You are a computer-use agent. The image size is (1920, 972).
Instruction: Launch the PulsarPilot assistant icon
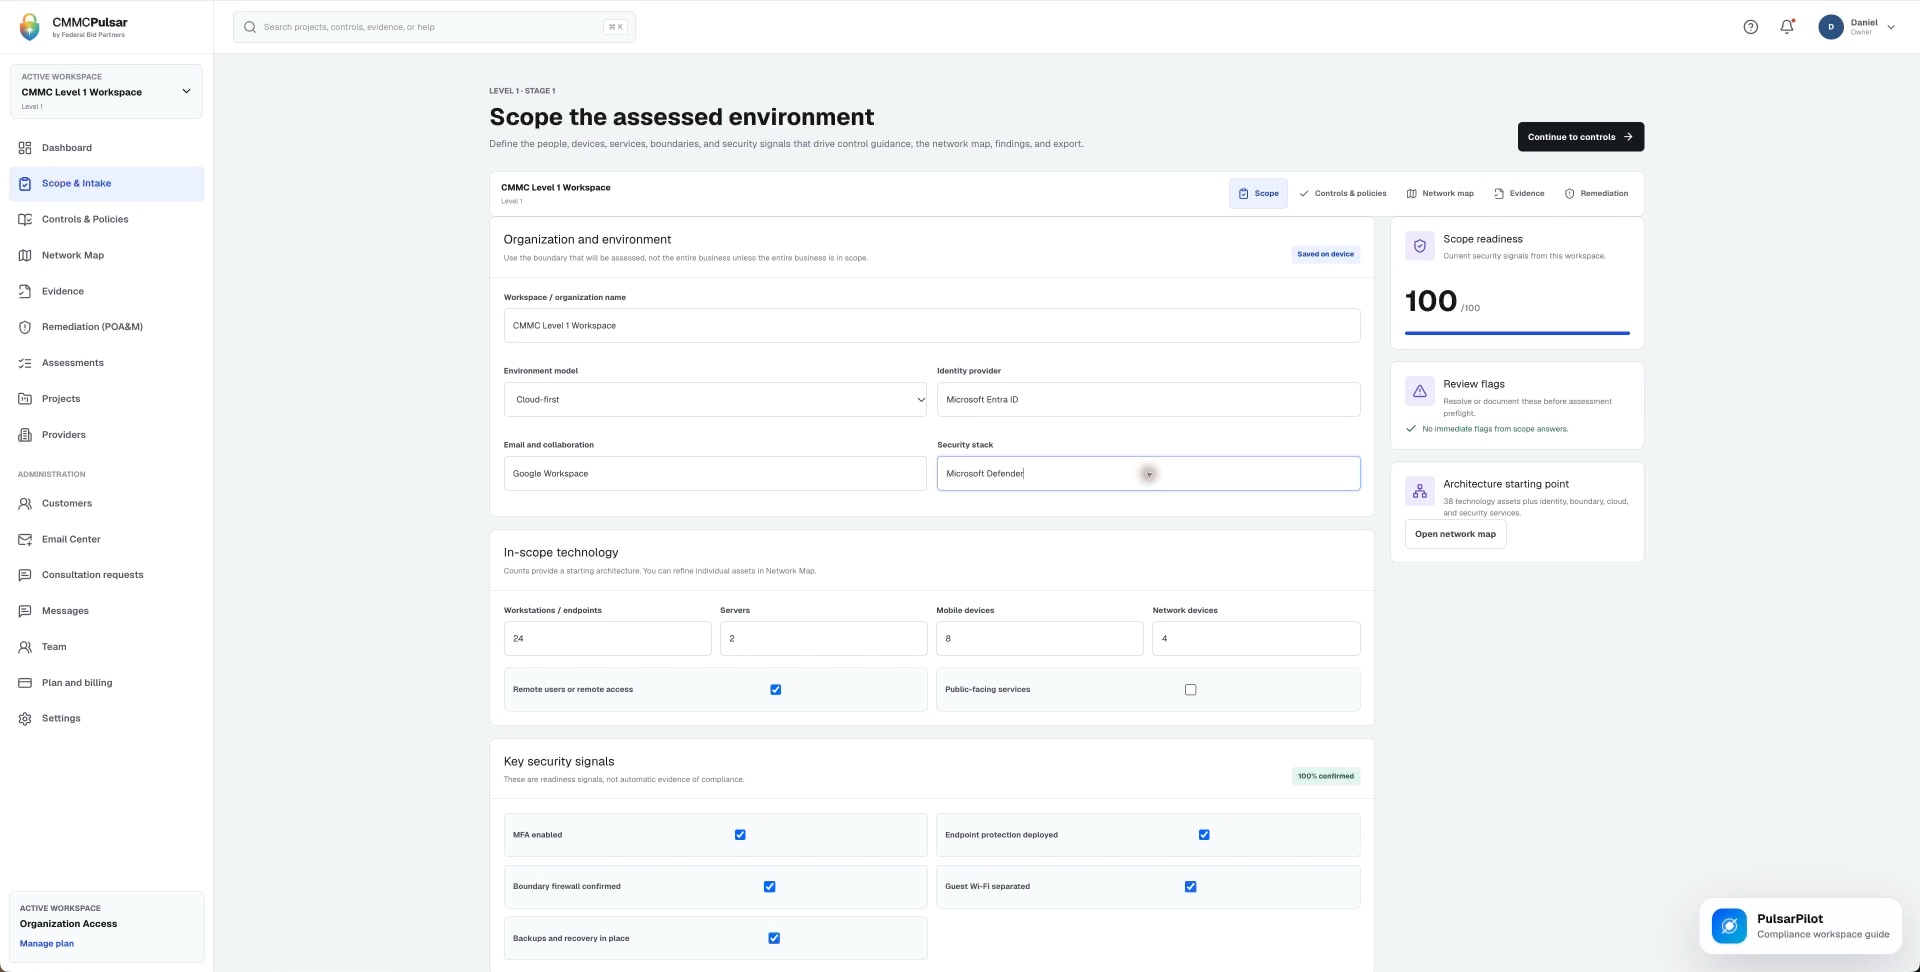[x=1729, y=926]
